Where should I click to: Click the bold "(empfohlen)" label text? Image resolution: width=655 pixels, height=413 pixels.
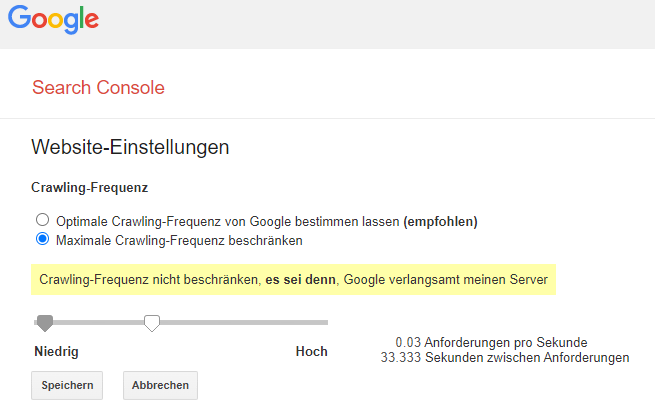pyautogui.click(x=440, y=221)
